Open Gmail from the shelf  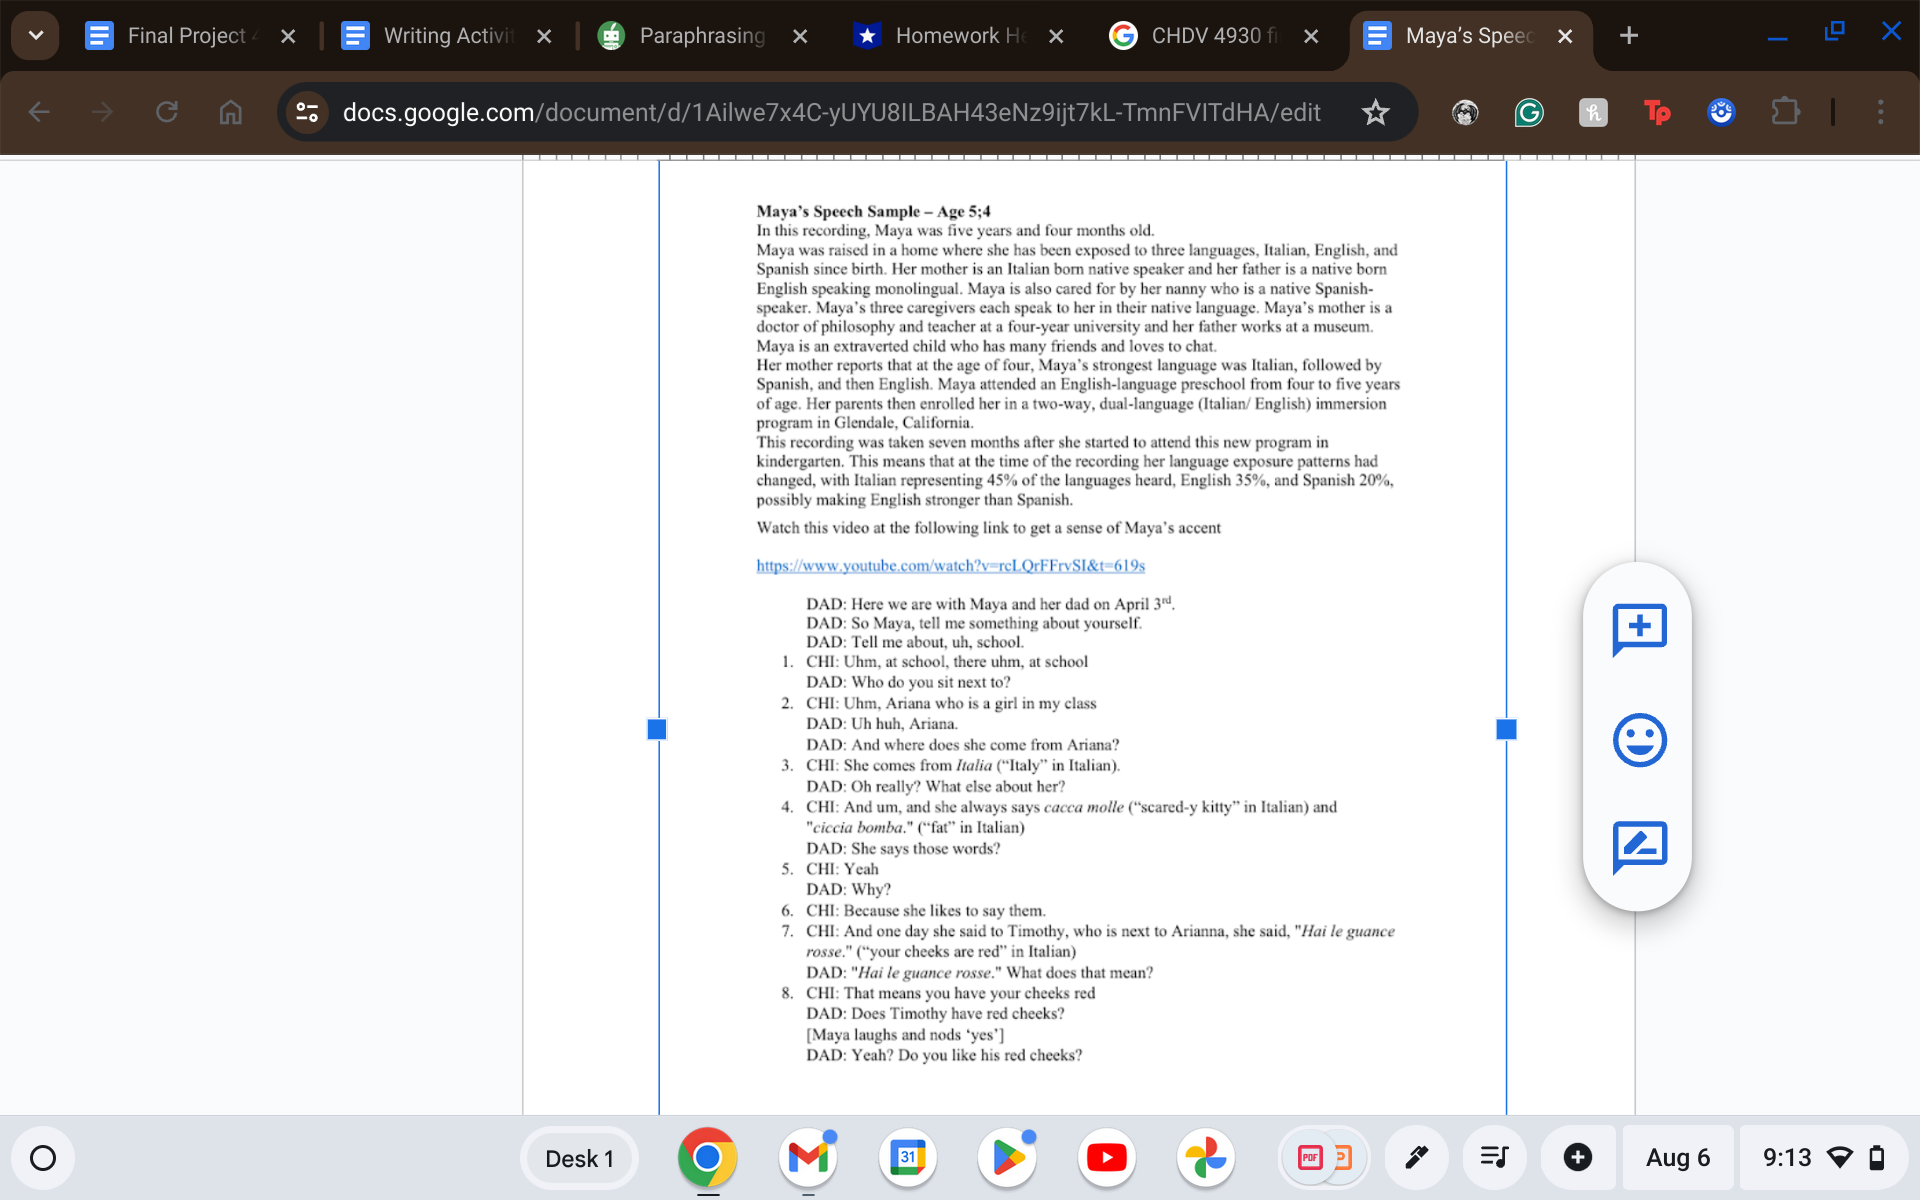click(808, 1158)
